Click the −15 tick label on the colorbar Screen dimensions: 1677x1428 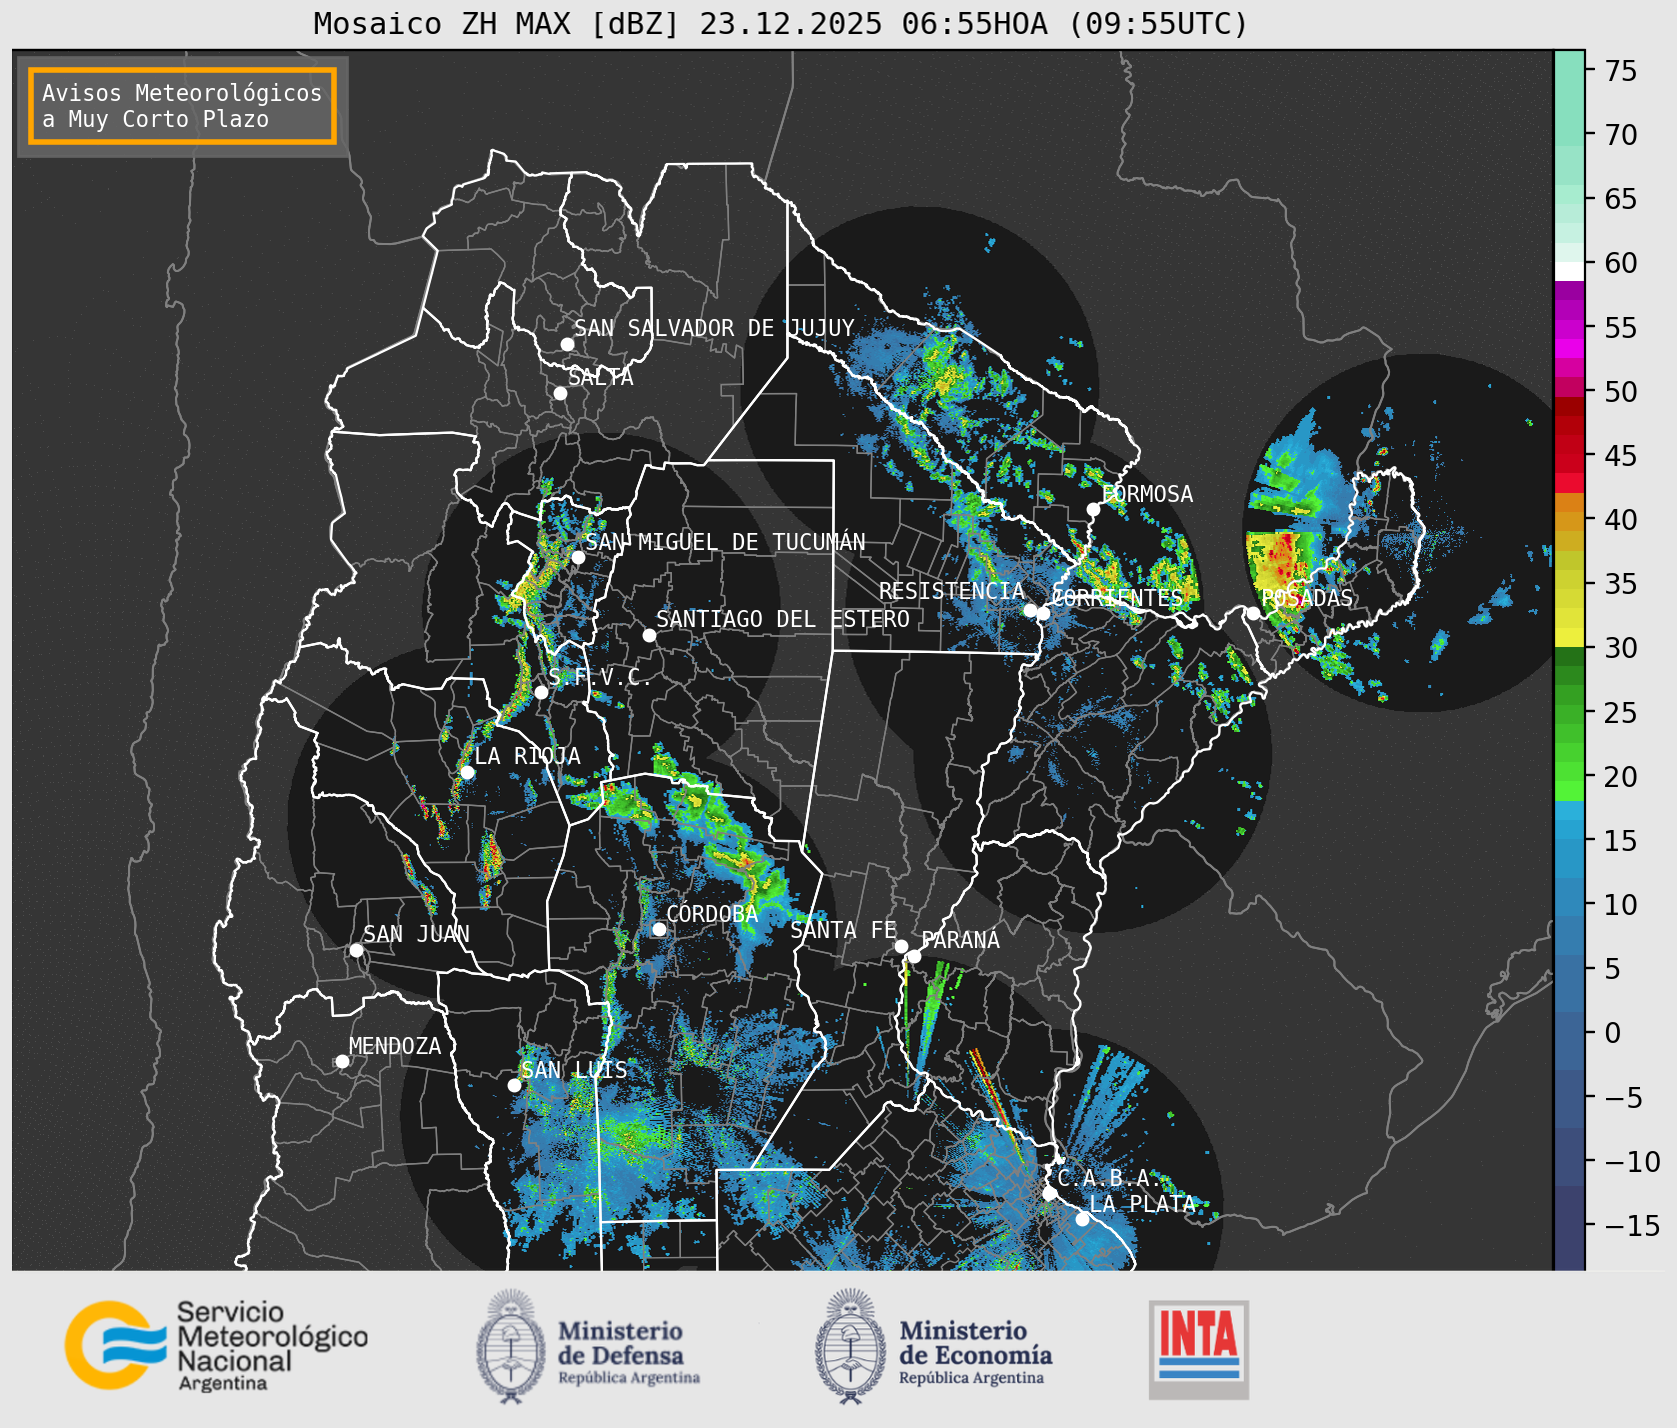click(1632, 1226)
